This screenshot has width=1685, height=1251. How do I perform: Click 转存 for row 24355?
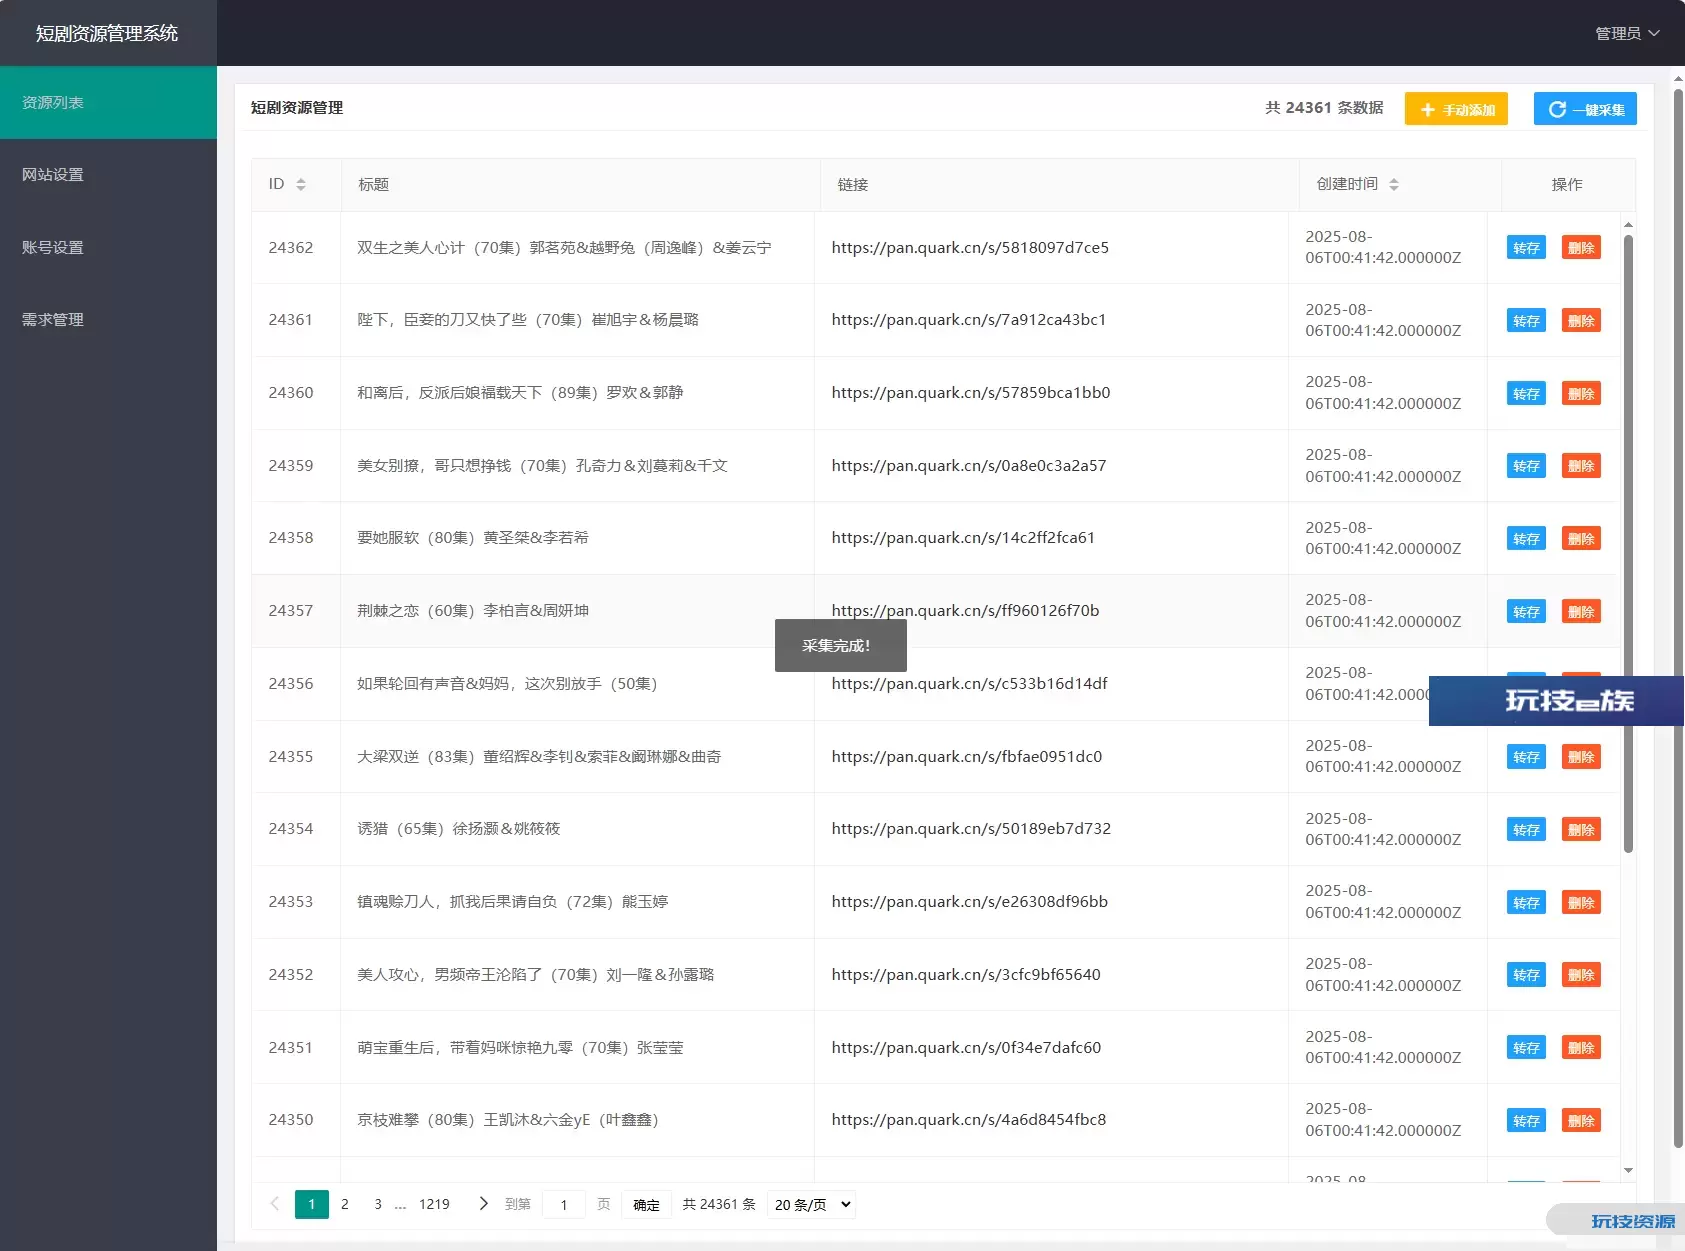tap(1526, 757)
